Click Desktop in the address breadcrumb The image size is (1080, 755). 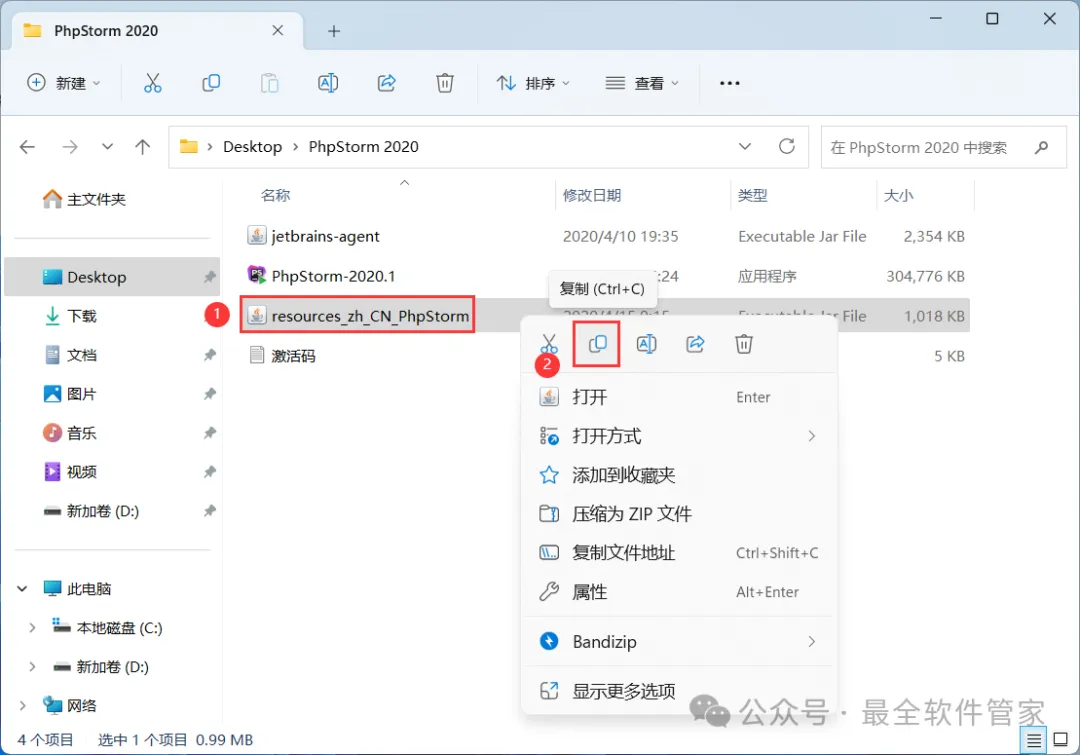pyautogui.click(x=252, y=147)
